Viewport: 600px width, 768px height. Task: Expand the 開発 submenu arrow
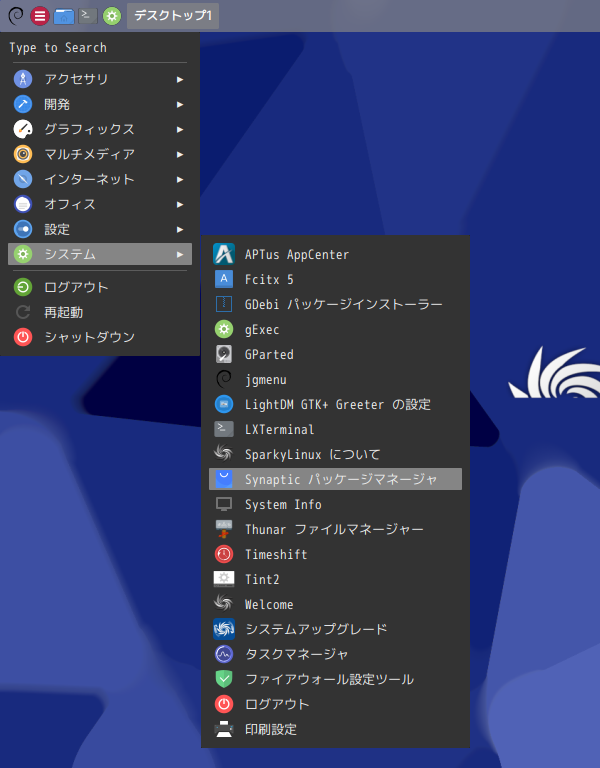tap(180, 104)
